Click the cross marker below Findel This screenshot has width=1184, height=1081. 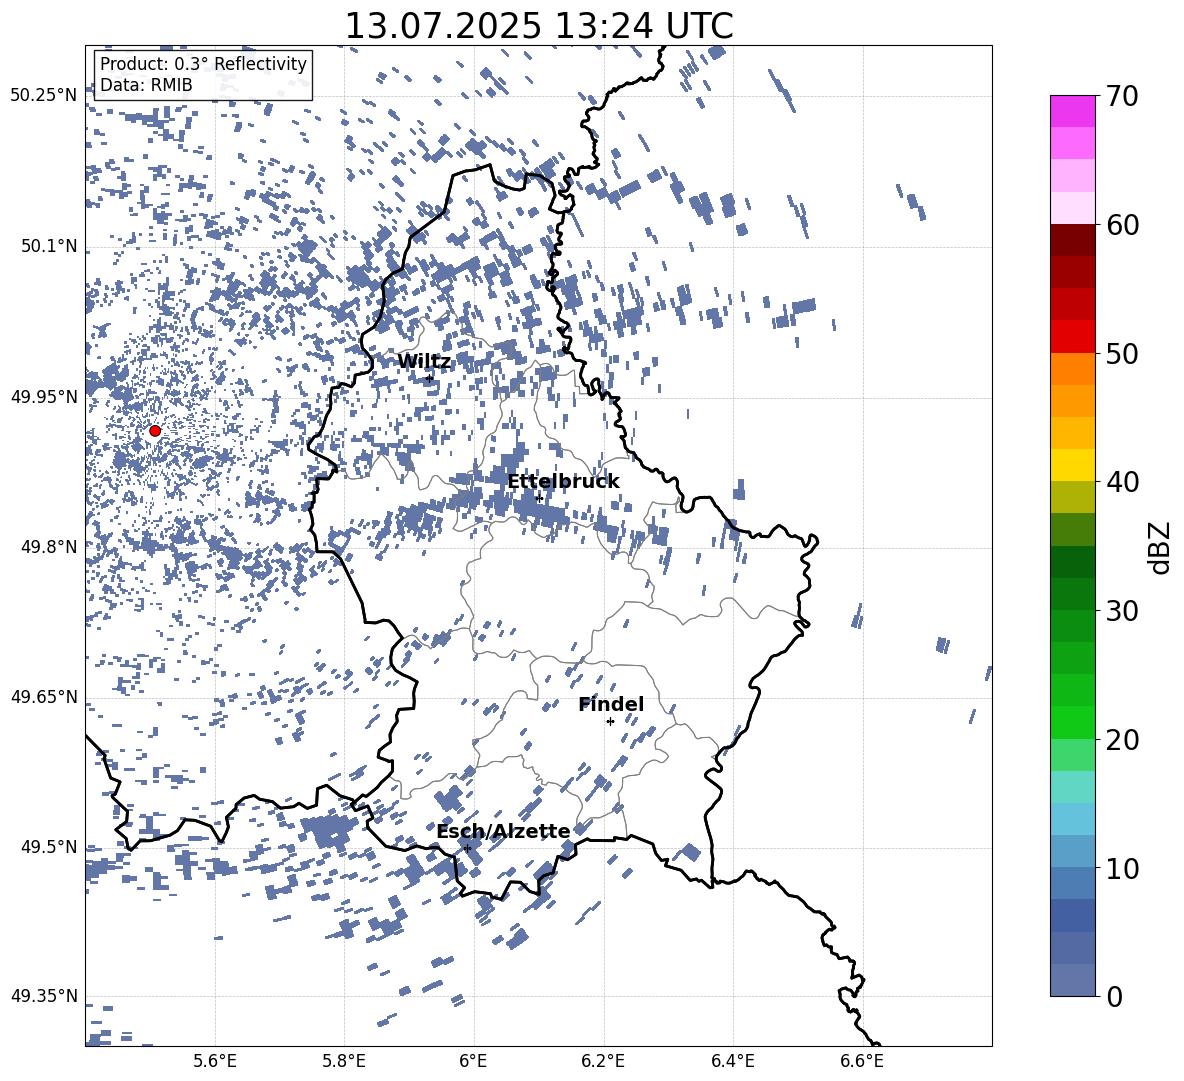(610, 722)
